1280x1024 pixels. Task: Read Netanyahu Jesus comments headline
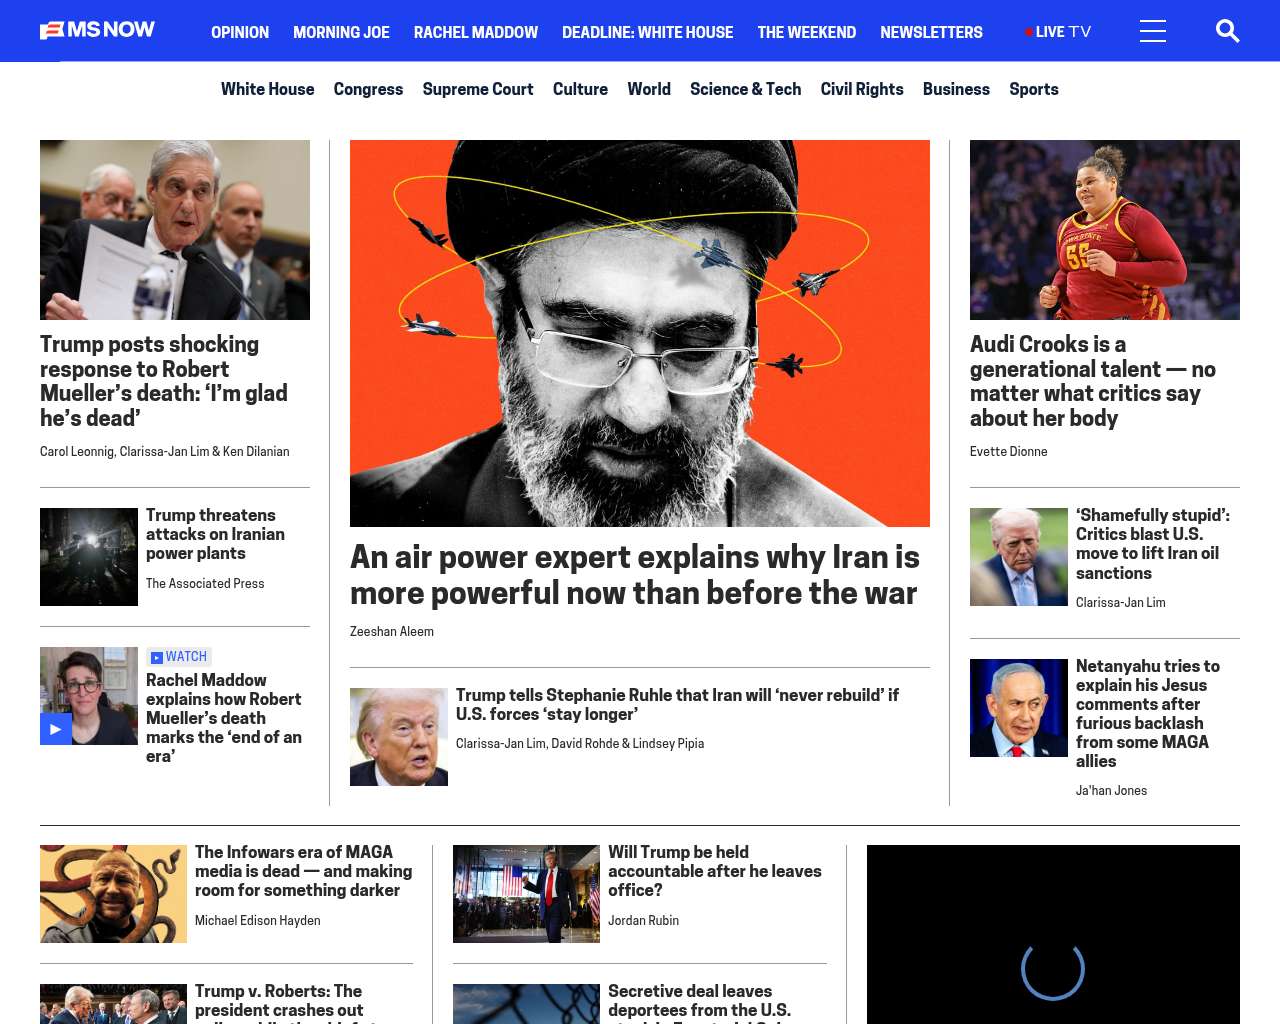(x=1148, y=714)
